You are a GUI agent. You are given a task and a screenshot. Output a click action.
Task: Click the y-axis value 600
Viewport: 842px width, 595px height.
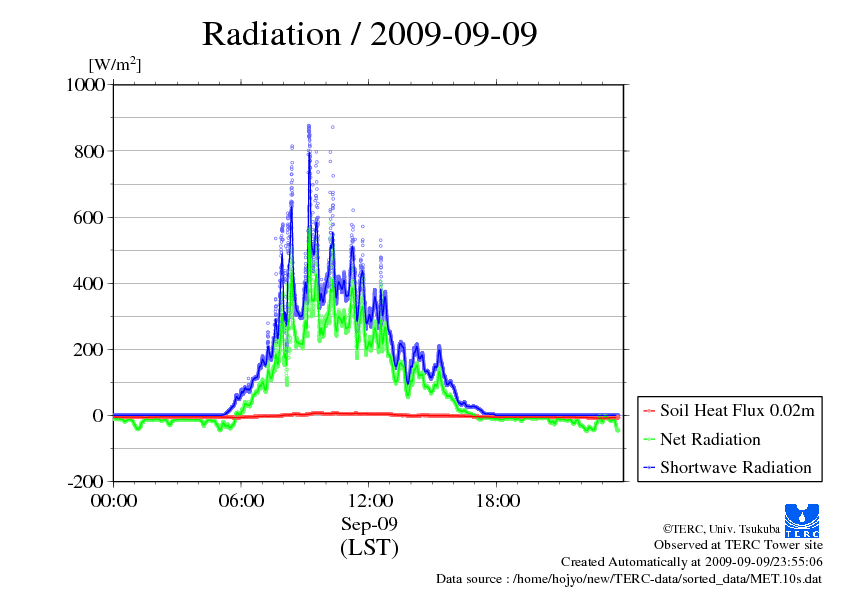(x=89, y=217)
